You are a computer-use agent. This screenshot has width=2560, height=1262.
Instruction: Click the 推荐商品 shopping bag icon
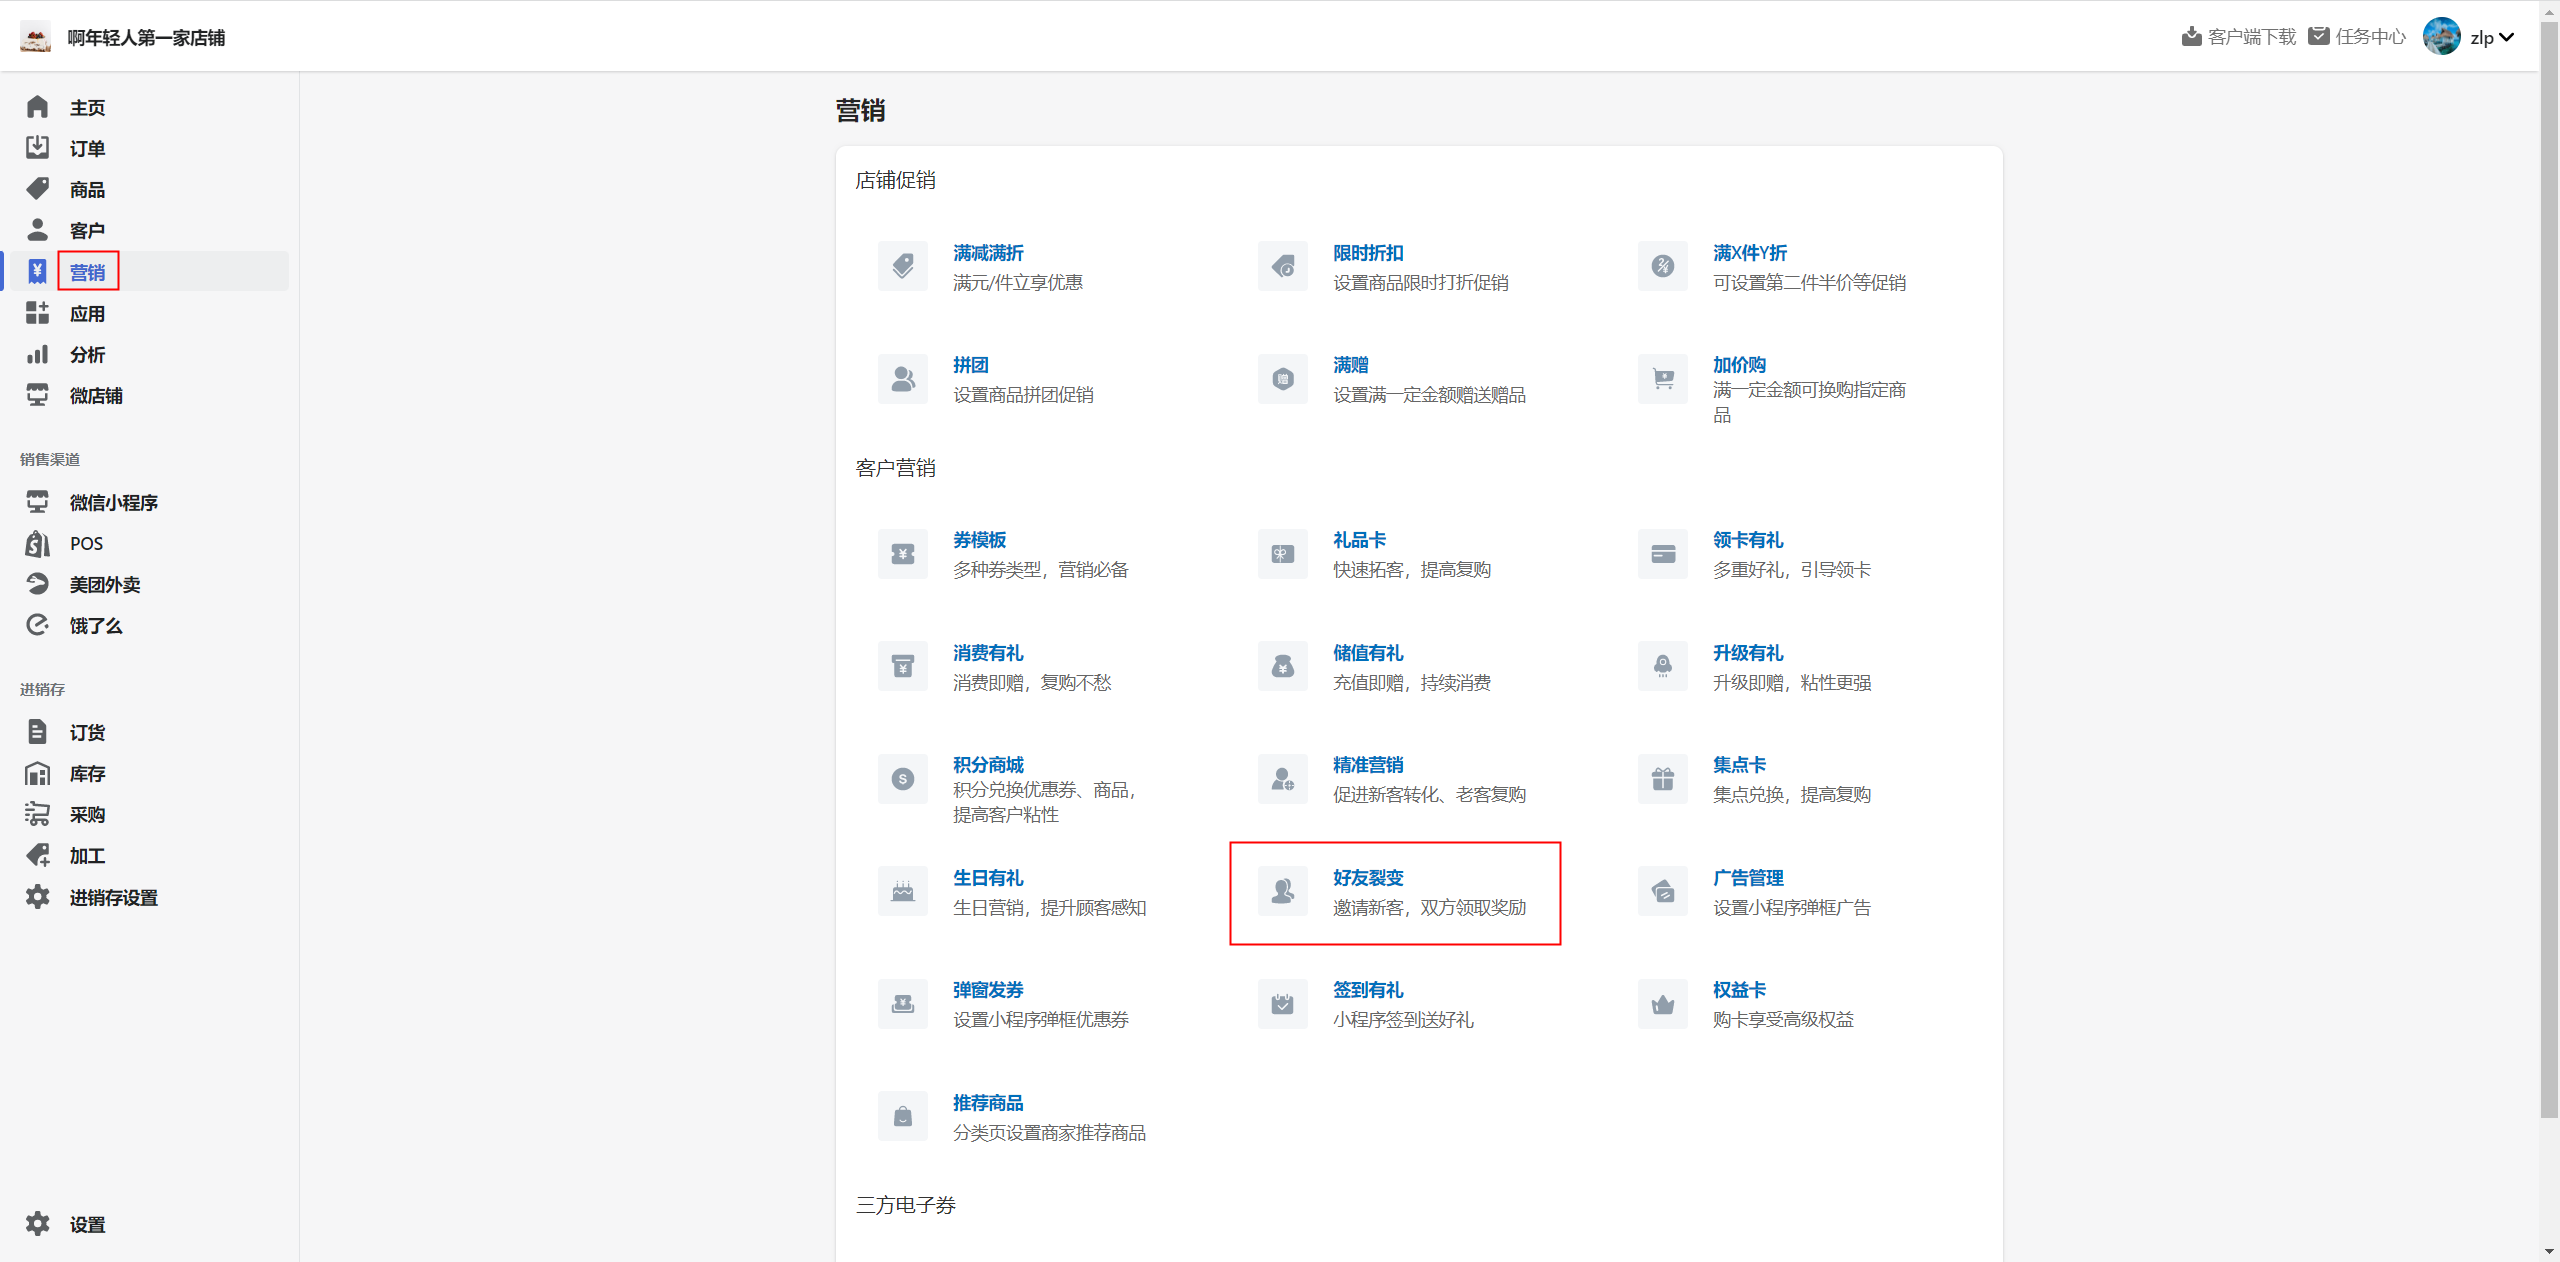[x=902, y=1116]
